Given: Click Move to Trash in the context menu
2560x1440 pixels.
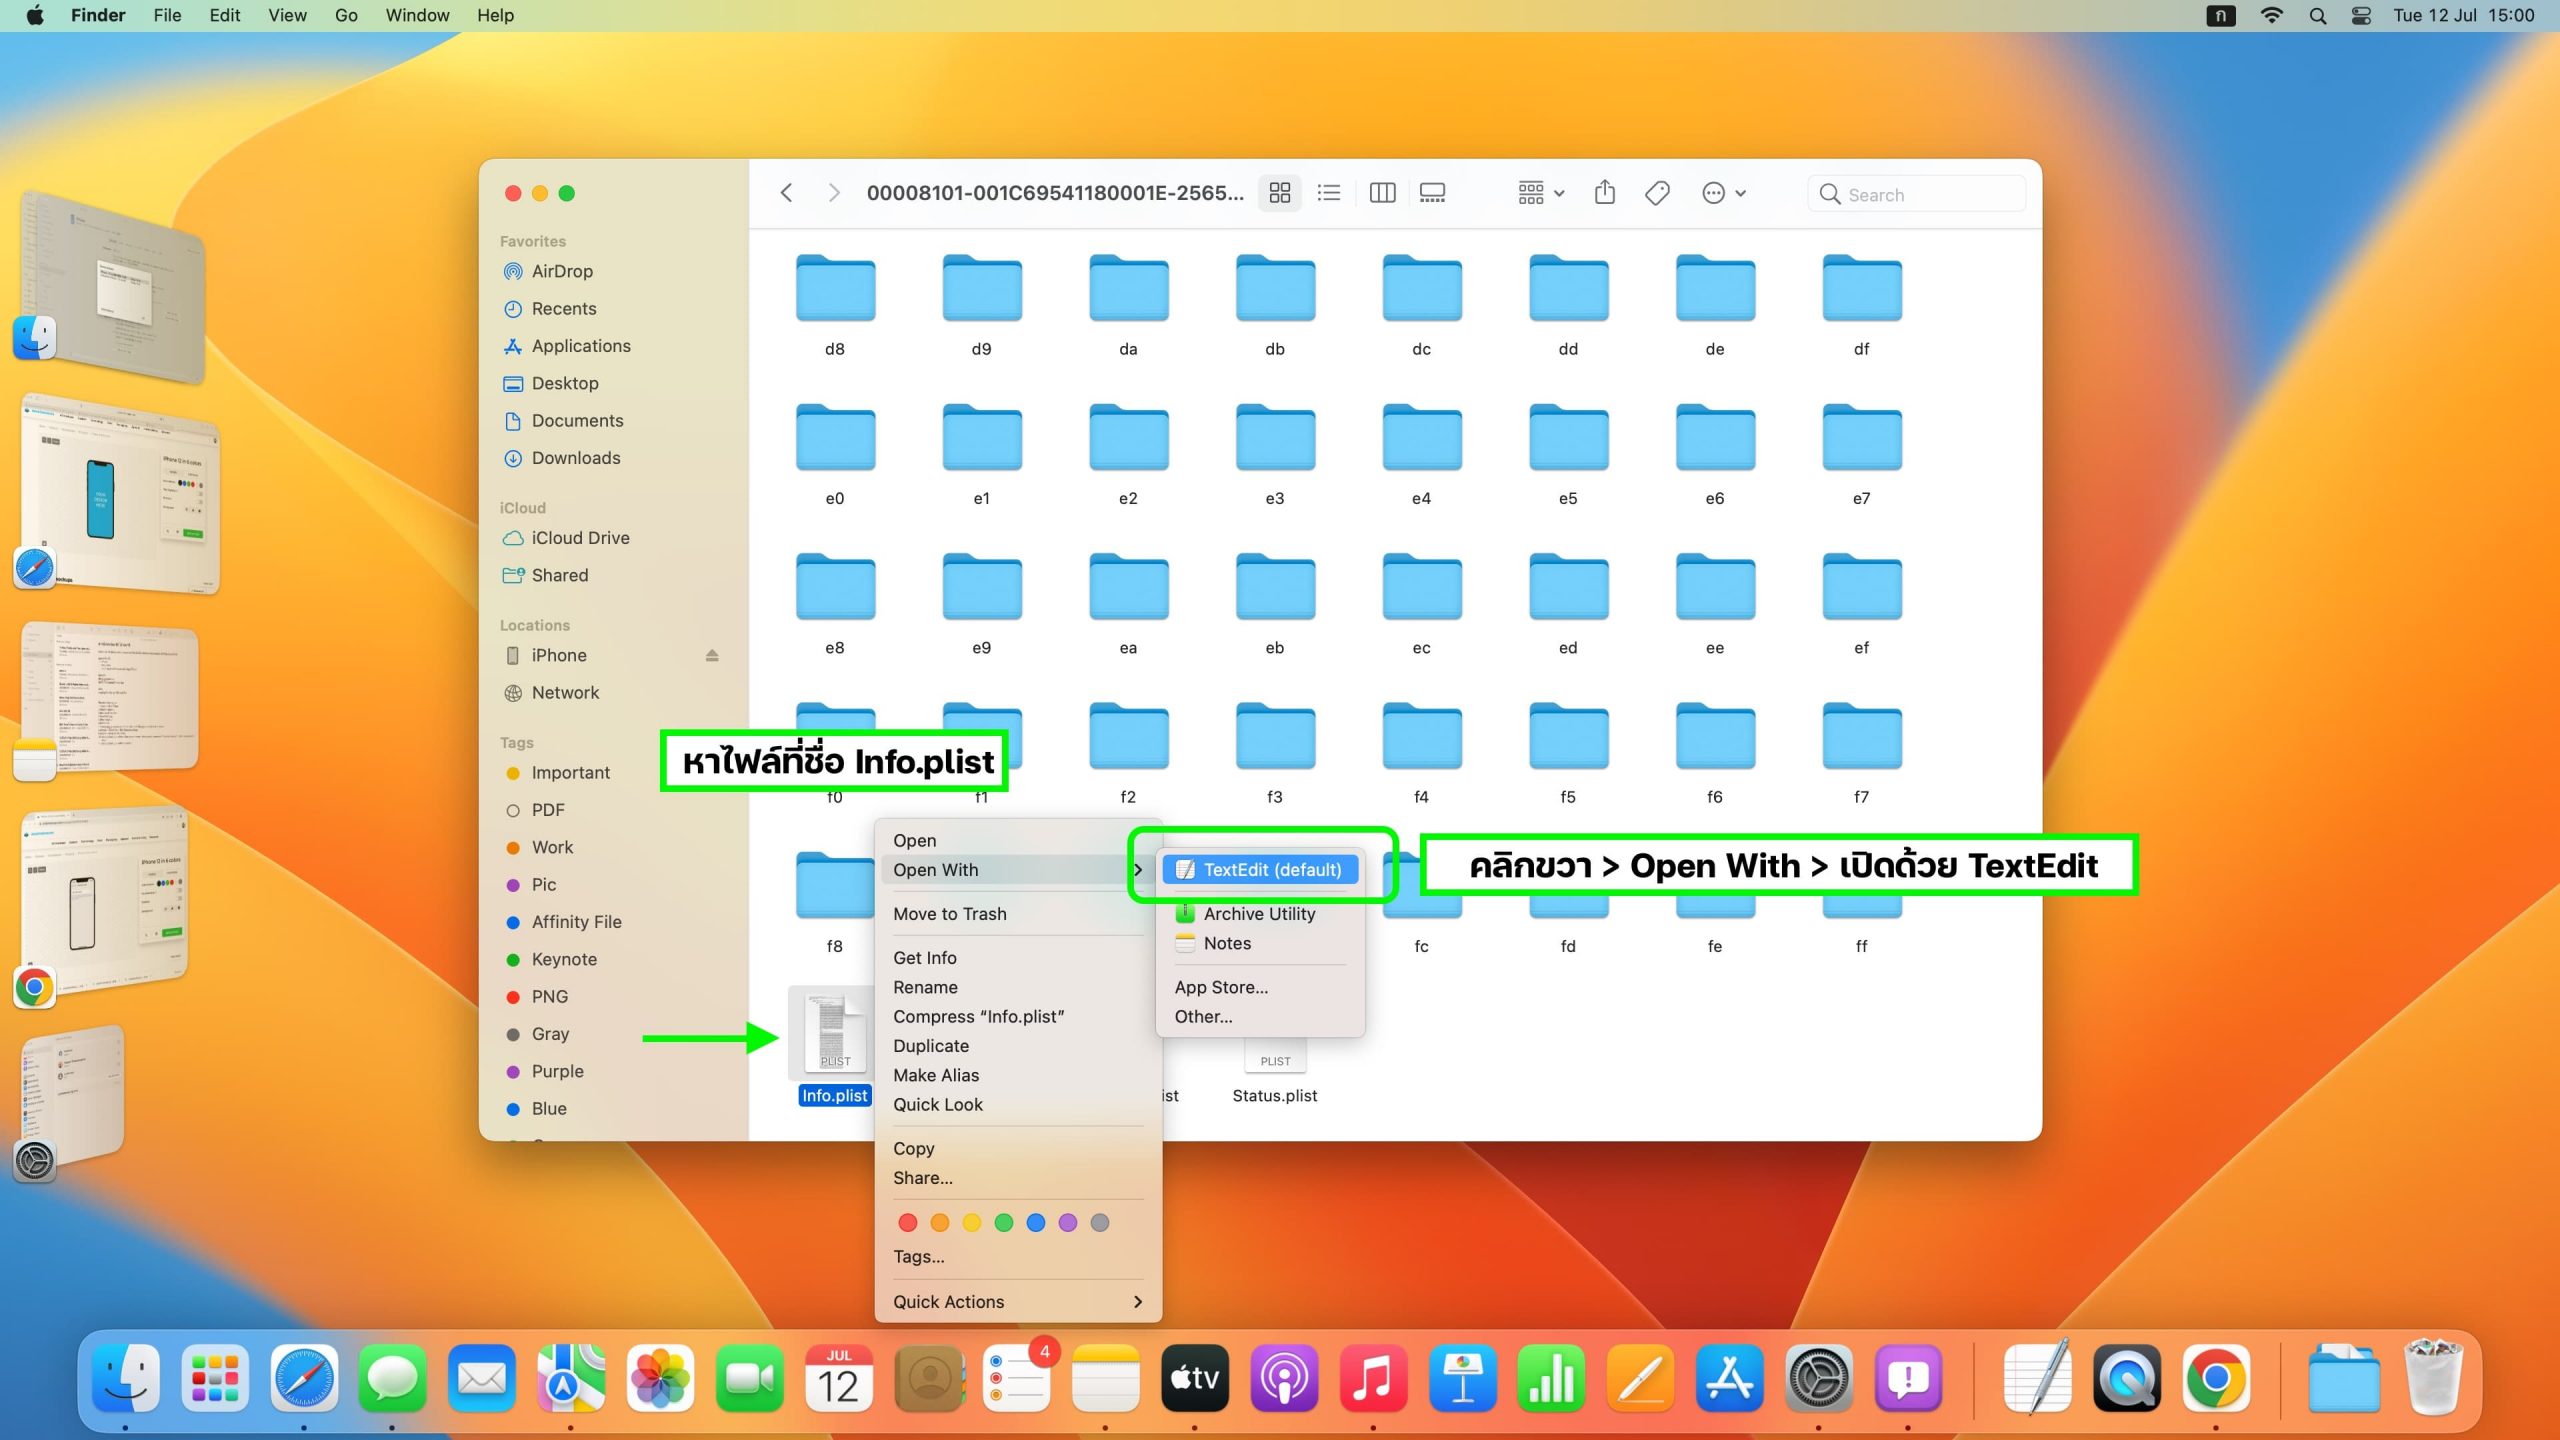Looking at the screenshot, I should (x=949, y=913).
